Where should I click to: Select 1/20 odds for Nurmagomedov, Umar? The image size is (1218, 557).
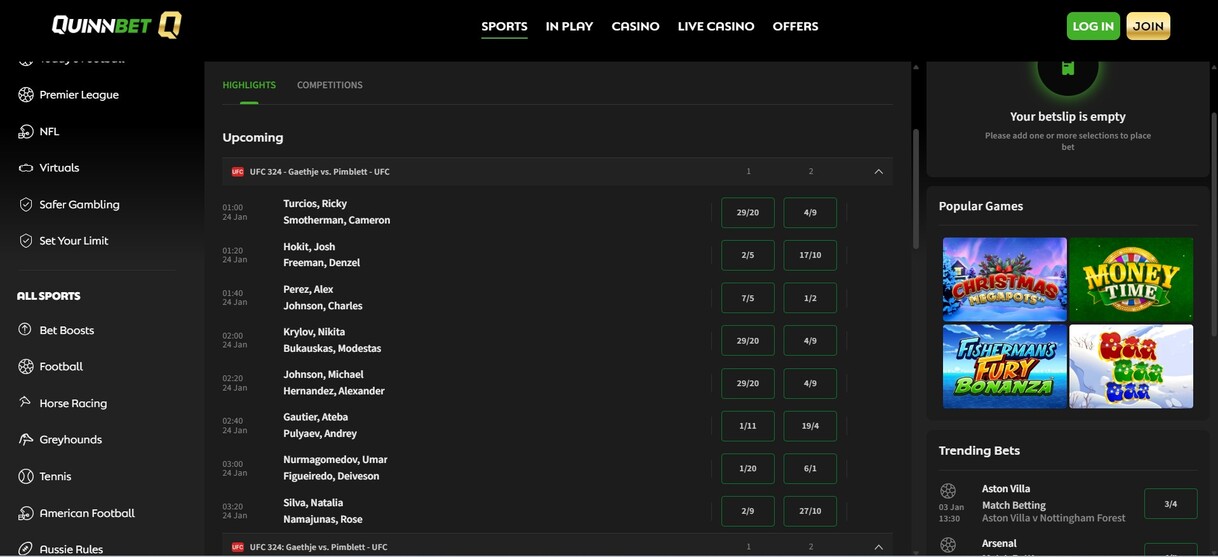pyautogui.click(x=748, y=468)
